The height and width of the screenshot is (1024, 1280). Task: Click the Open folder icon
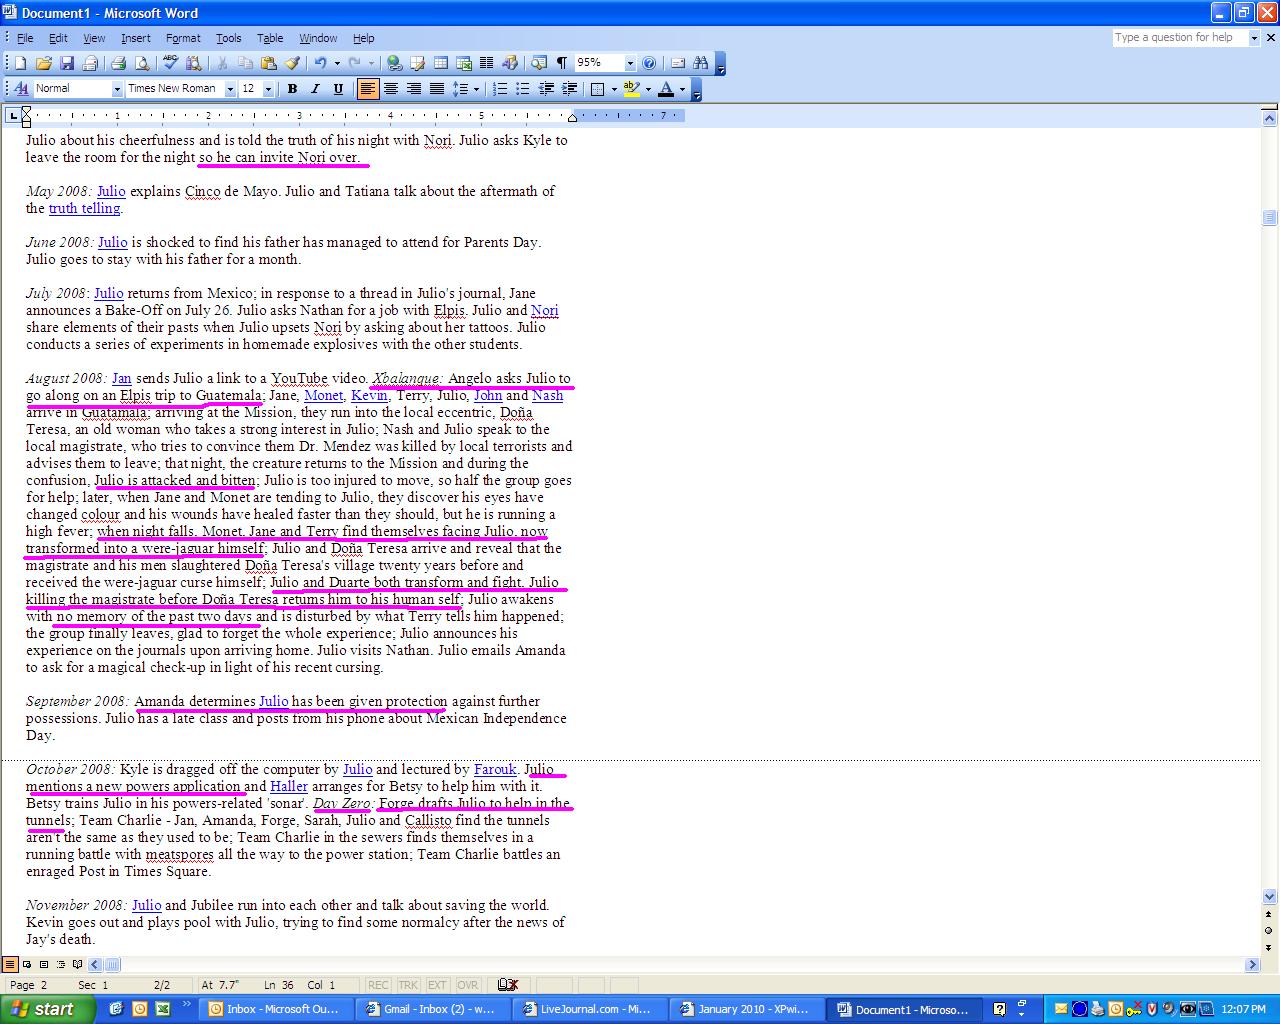pos(43,63)
